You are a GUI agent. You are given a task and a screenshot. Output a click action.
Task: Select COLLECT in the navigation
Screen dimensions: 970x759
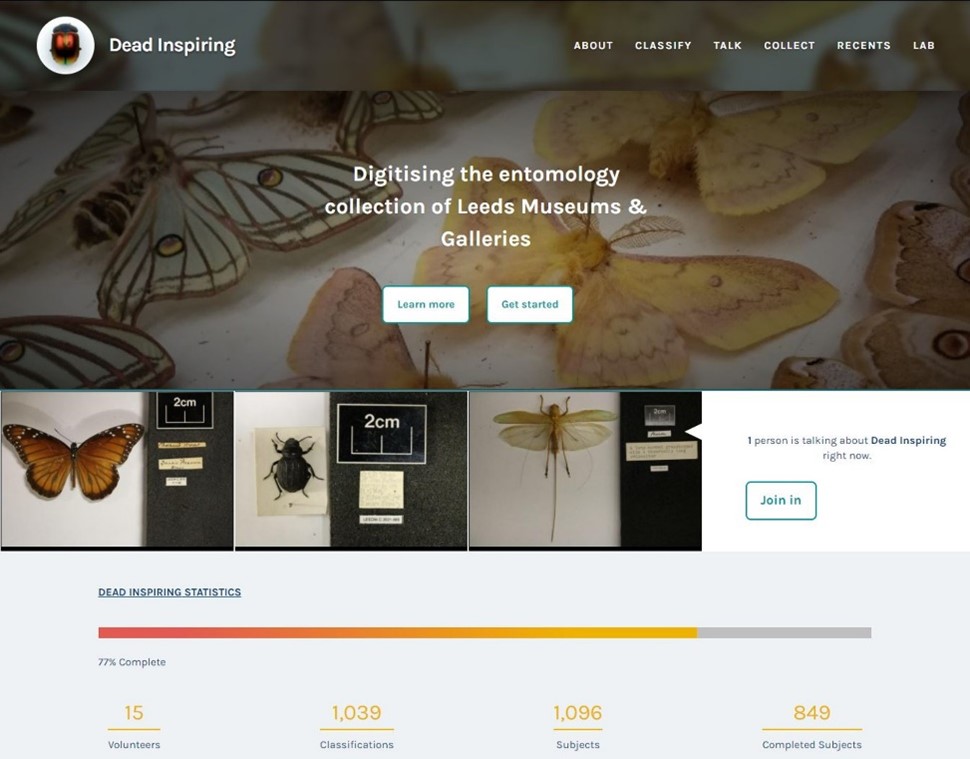click(x=789, y=45)
